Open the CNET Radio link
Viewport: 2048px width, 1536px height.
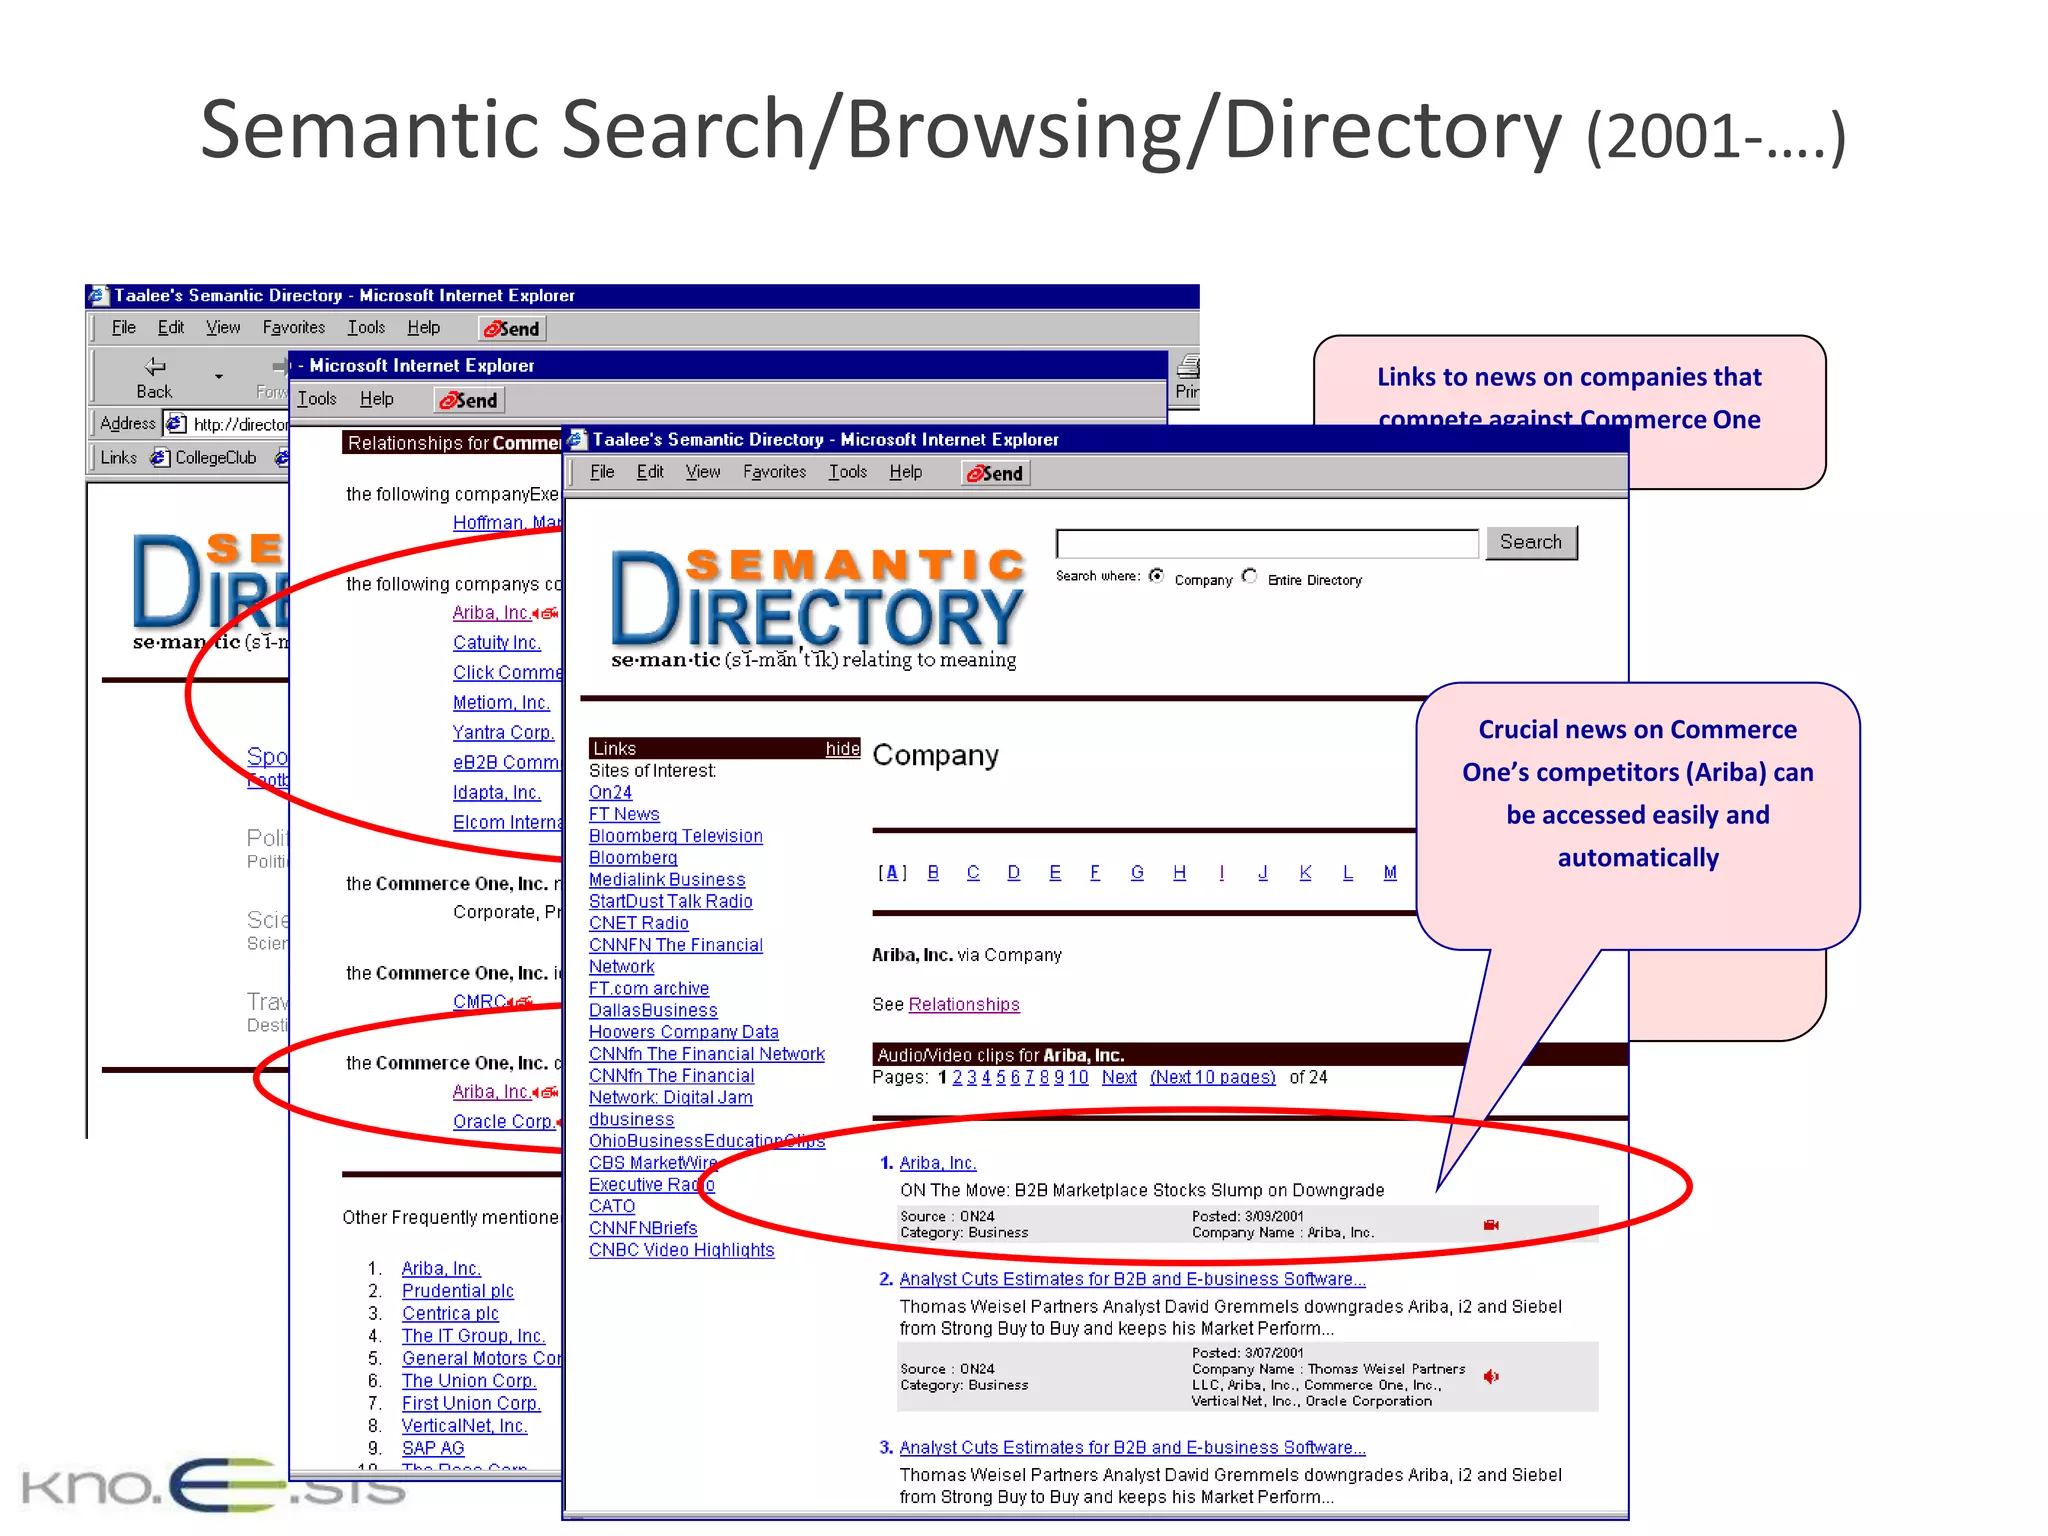(639, 923)
